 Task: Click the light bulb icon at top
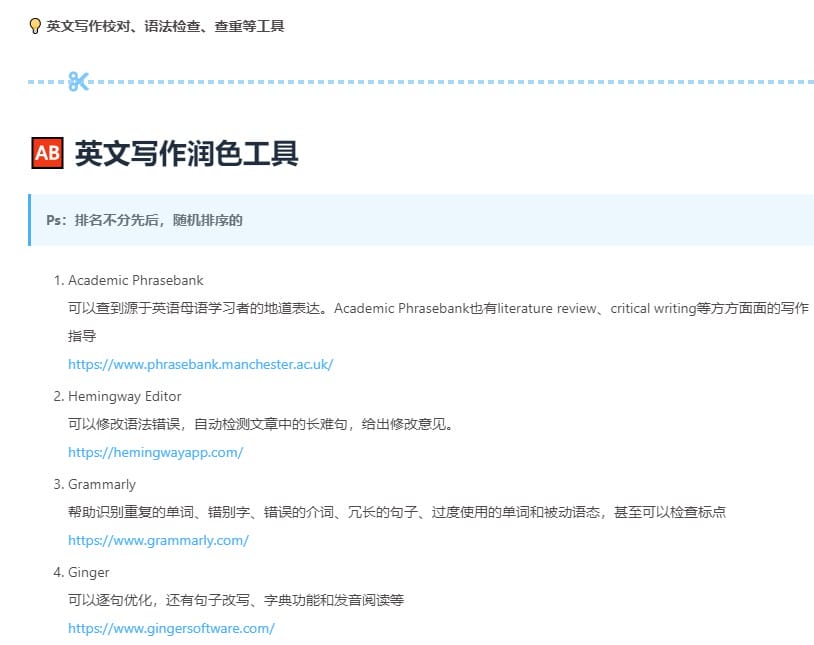coord(35,26)
